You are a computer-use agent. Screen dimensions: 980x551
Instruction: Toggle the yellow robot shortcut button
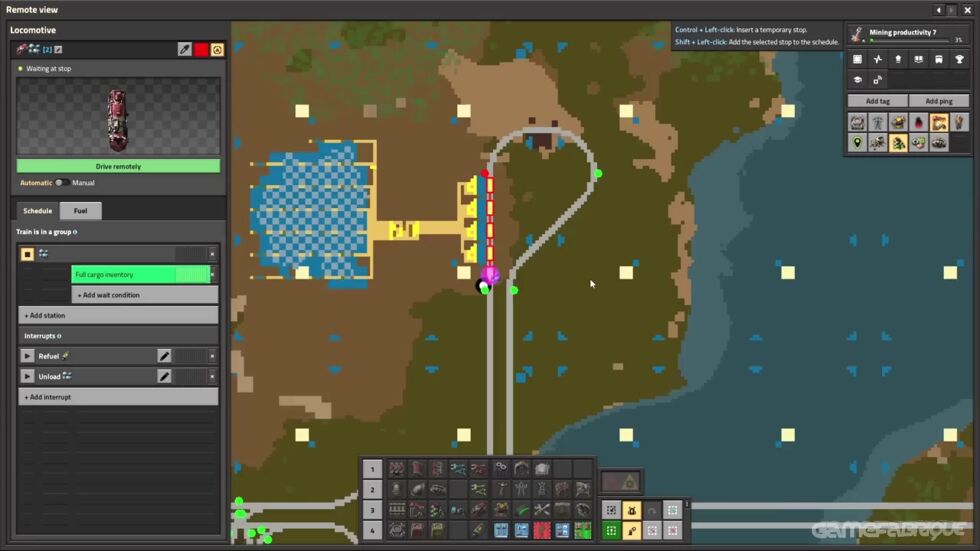tap(632, 510)
